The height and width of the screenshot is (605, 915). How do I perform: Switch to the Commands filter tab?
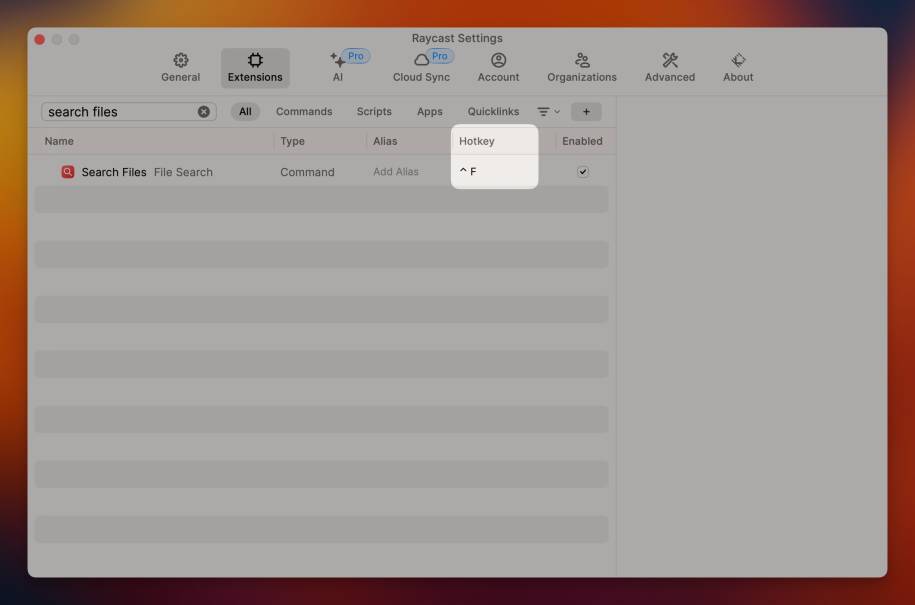pos(304,111)
